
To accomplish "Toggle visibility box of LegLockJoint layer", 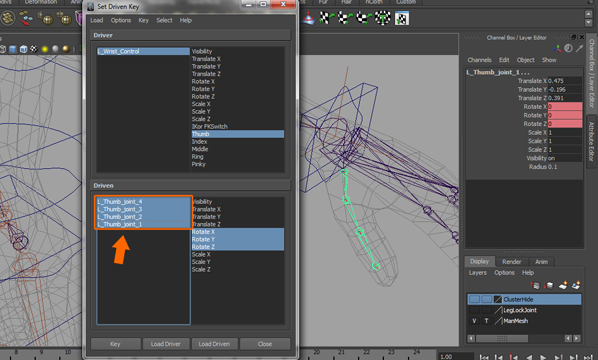I will tap(474, 310).
